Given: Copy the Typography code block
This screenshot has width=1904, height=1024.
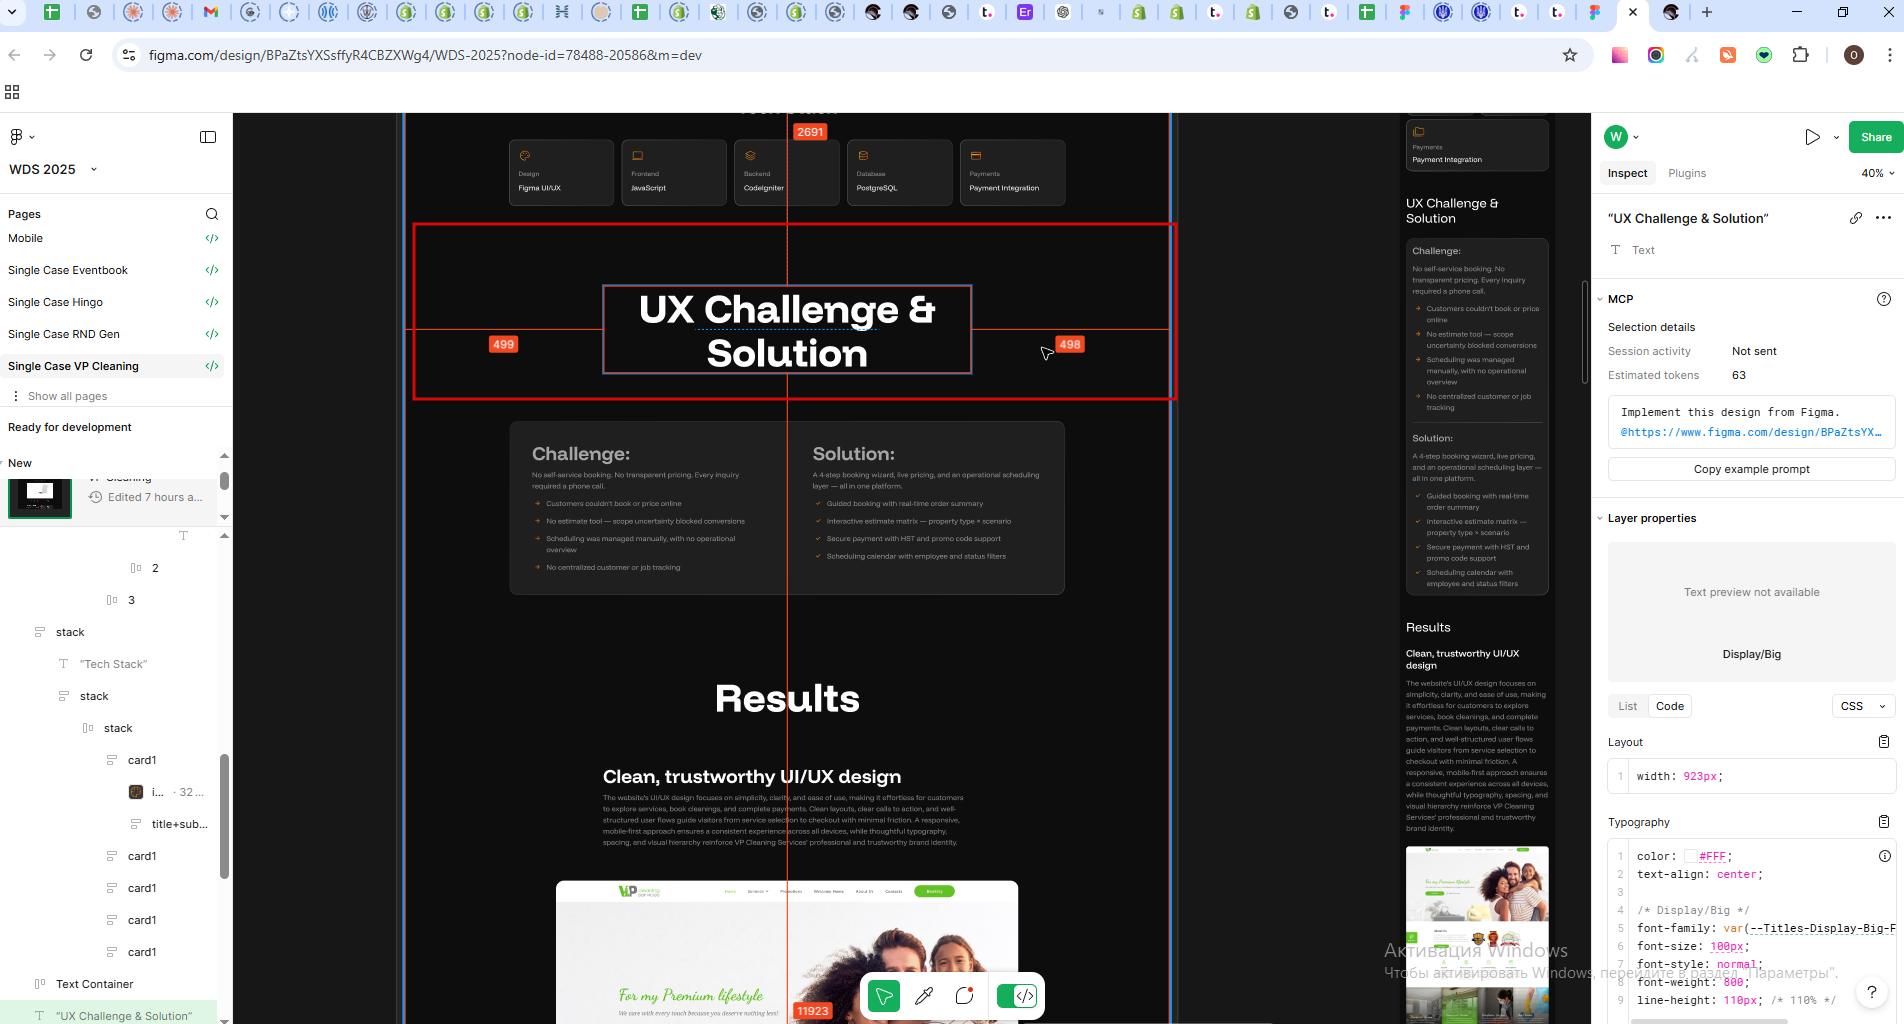Looking at the screenshot, I should point(1884,822).
